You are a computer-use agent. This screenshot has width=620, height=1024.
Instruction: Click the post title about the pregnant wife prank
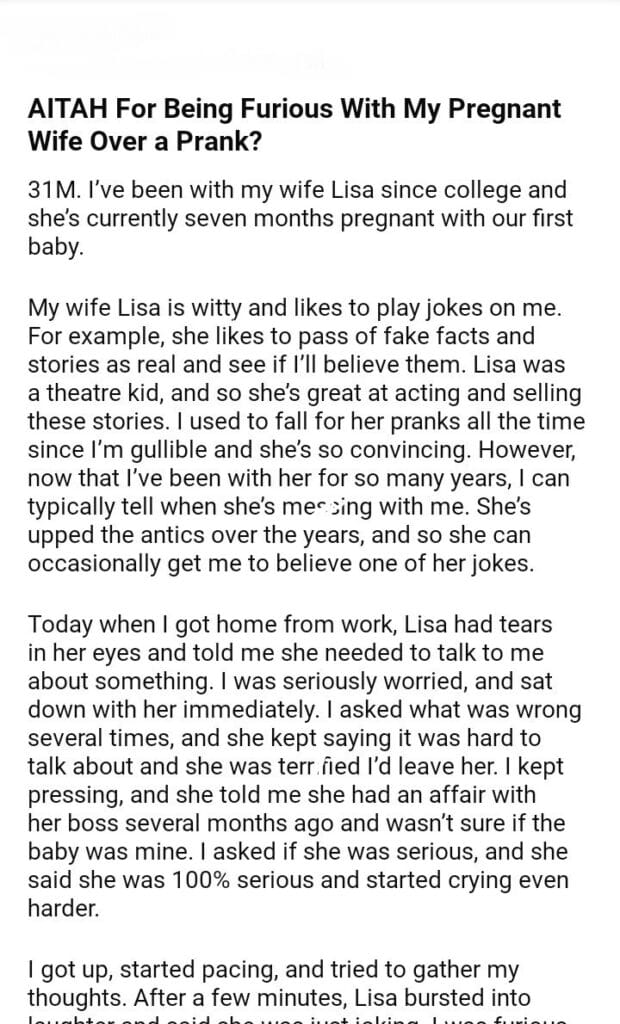[295, 123]
